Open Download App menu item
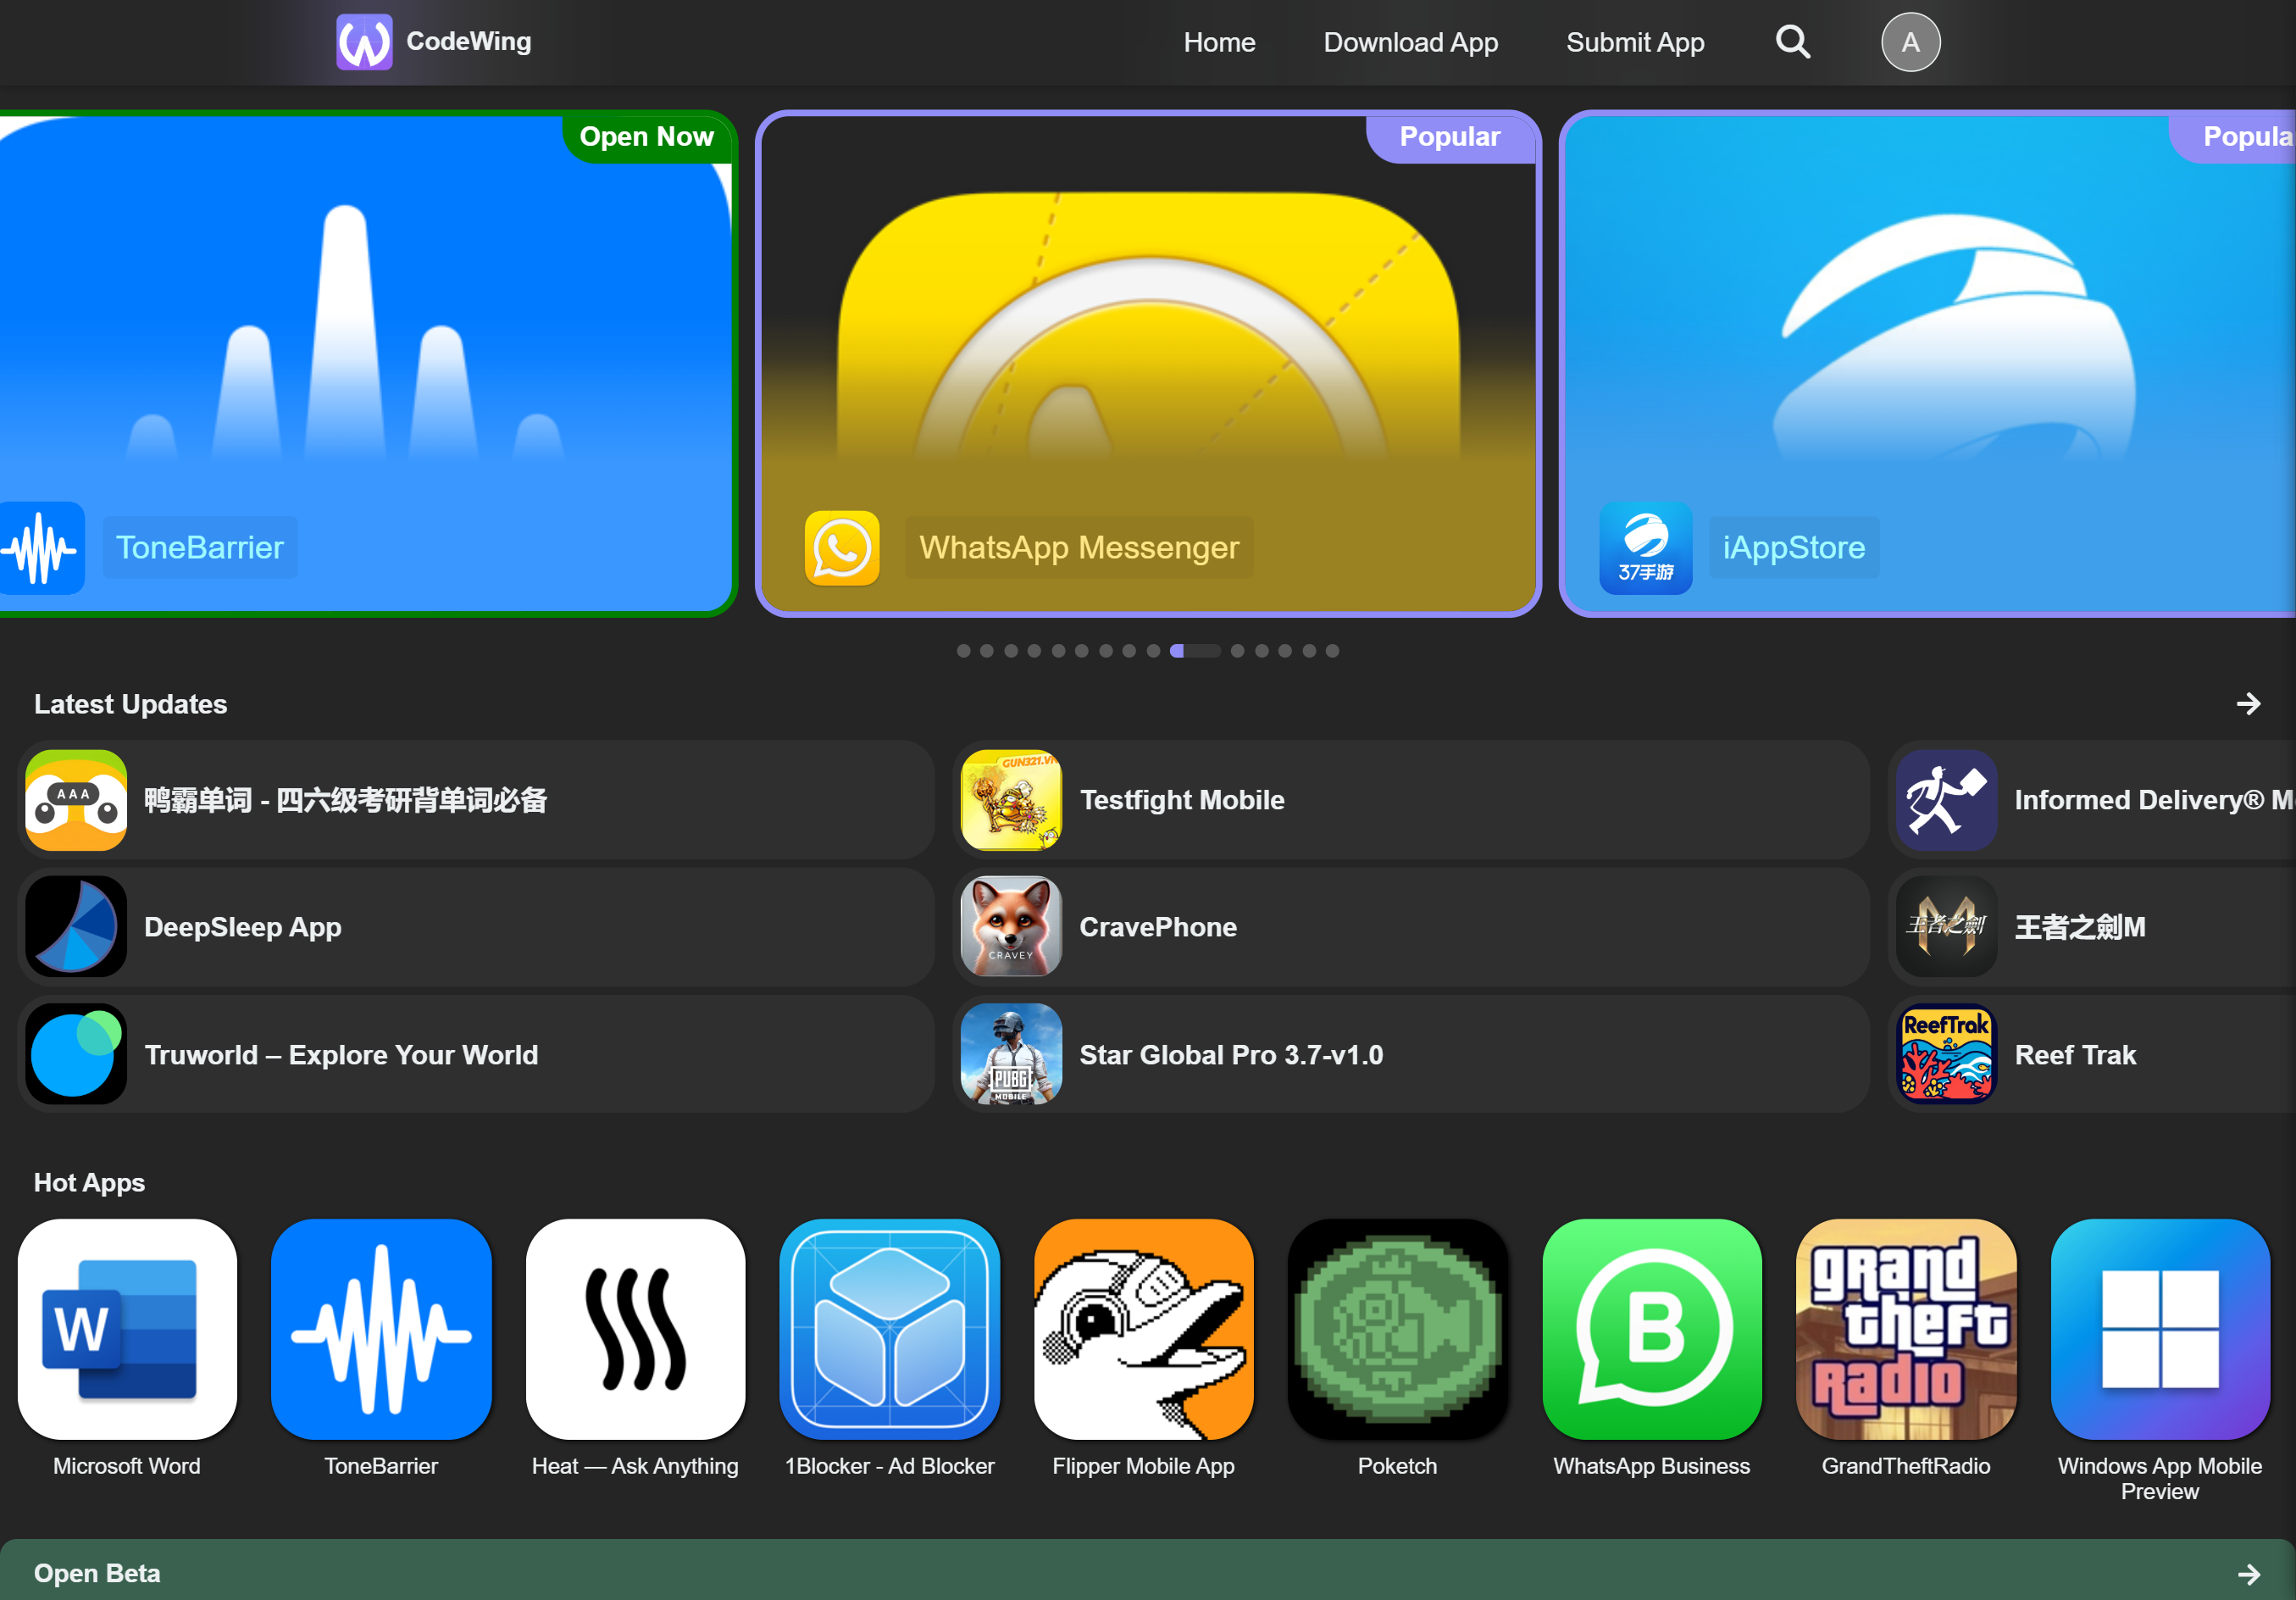The width and height of the screenshot is (2296, 1600). click(x=1410, y=42)
